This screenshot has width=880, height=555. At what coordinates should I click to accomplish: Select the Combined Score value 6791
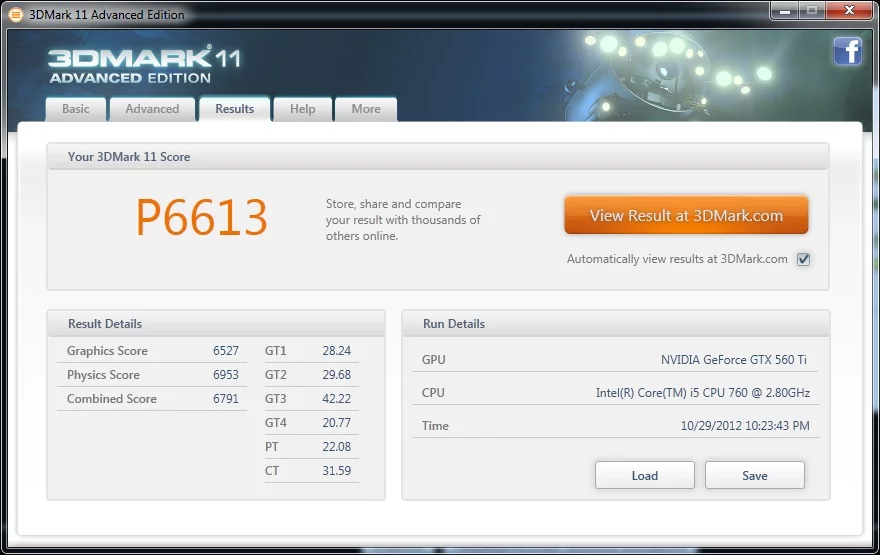pos(226,399)
